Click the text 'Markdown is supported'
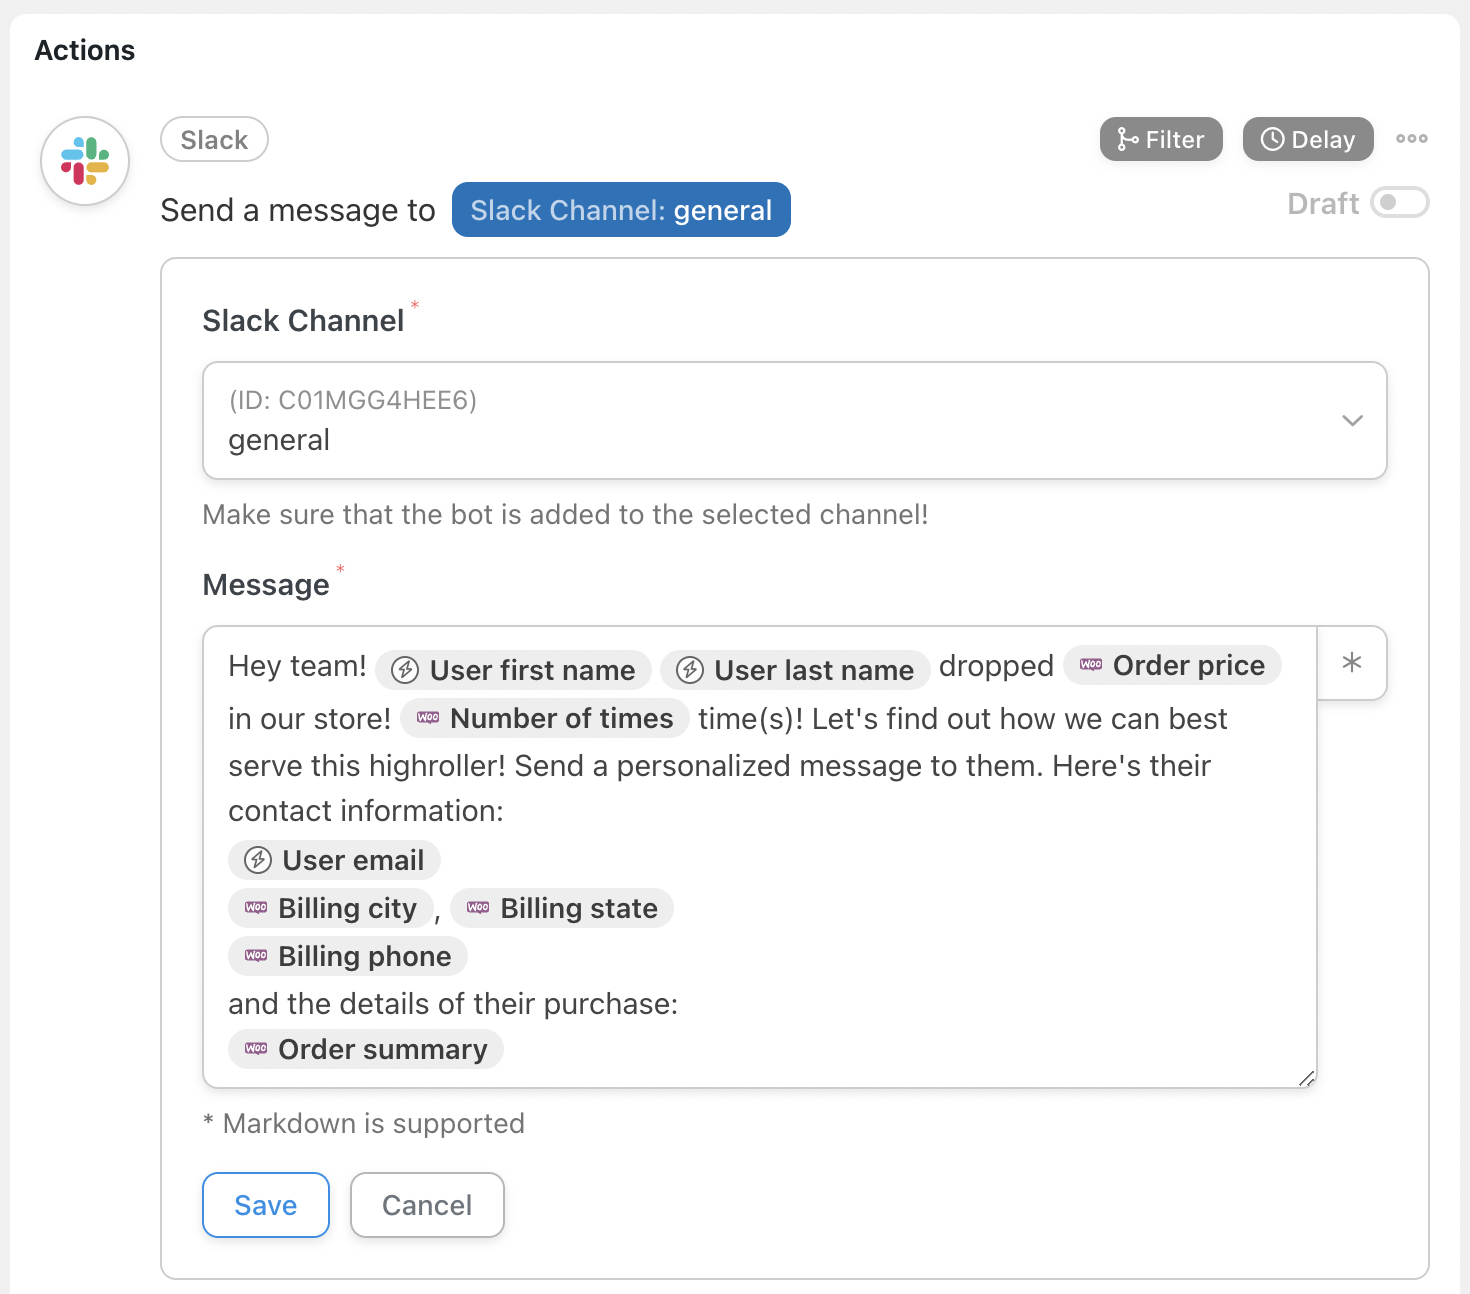This screenshot has height=1294, width=1470. 373,1123
